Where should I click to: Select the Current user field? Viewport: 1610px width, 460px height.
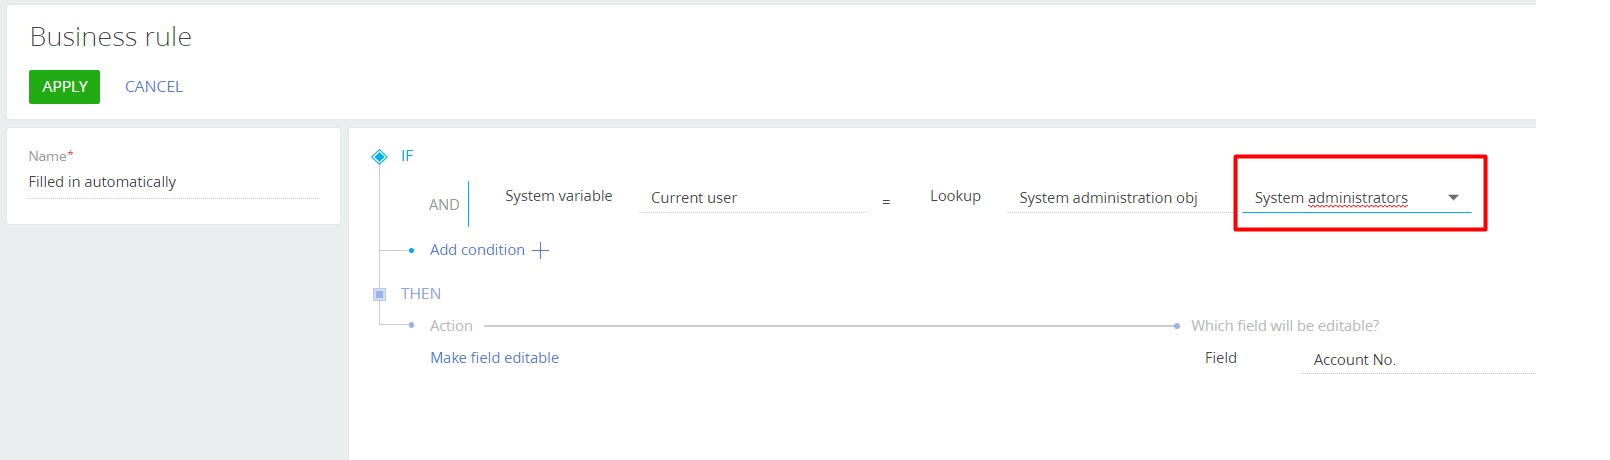[x=753, y=198]
